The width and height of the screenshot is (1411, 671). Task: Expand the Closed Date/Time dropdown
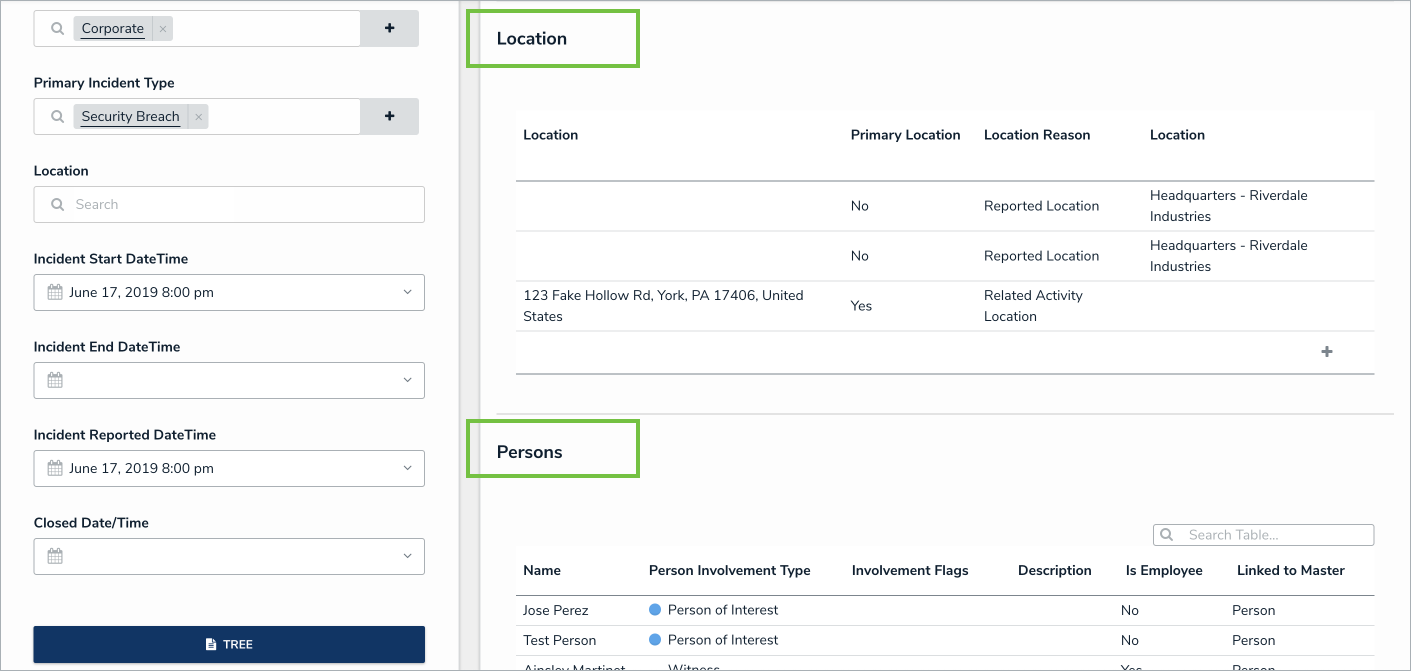(x=407, y=557)
